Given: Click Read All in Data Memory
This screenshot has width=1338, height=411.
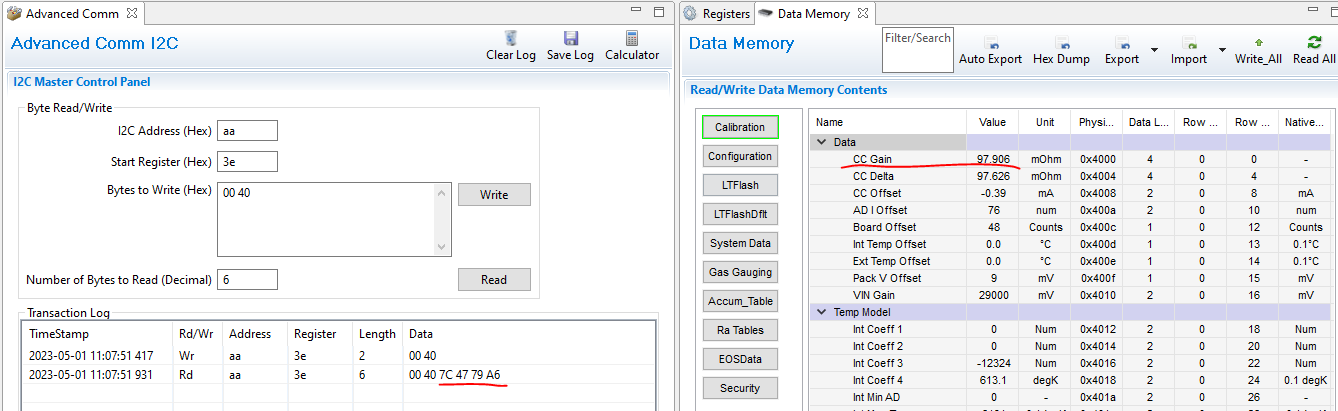Looking at the screenshot, I should (1314, 44).
